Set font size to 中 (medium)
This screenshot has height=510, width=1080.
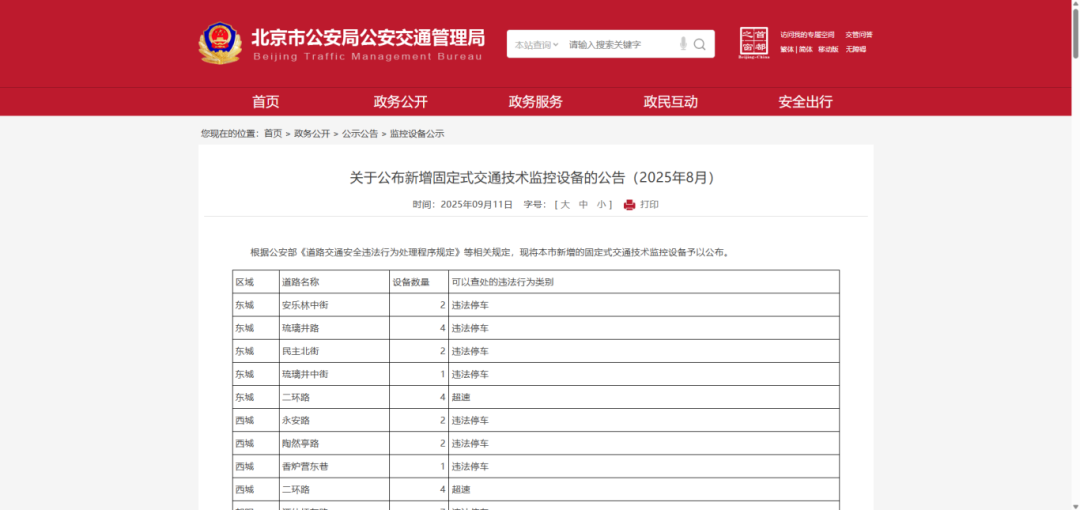coord(584,205)
